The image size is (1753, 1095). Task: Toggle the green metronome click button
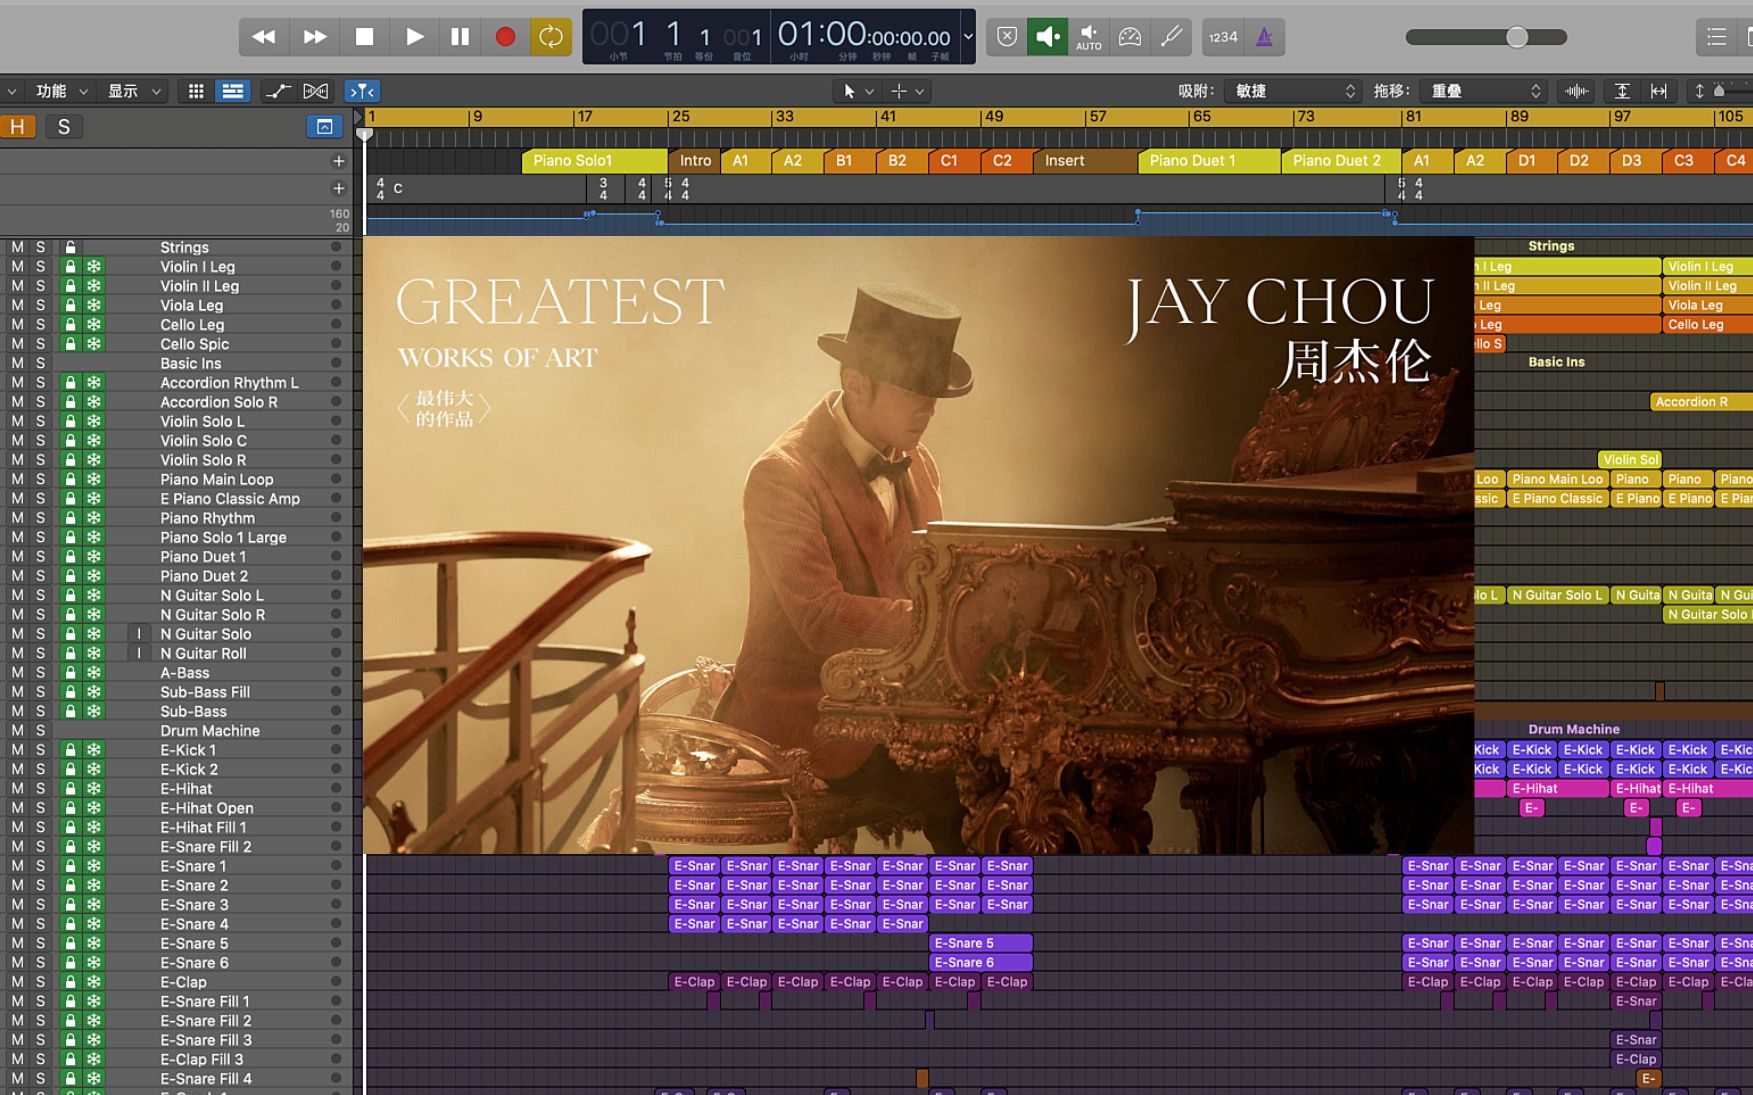[1047, 37]
